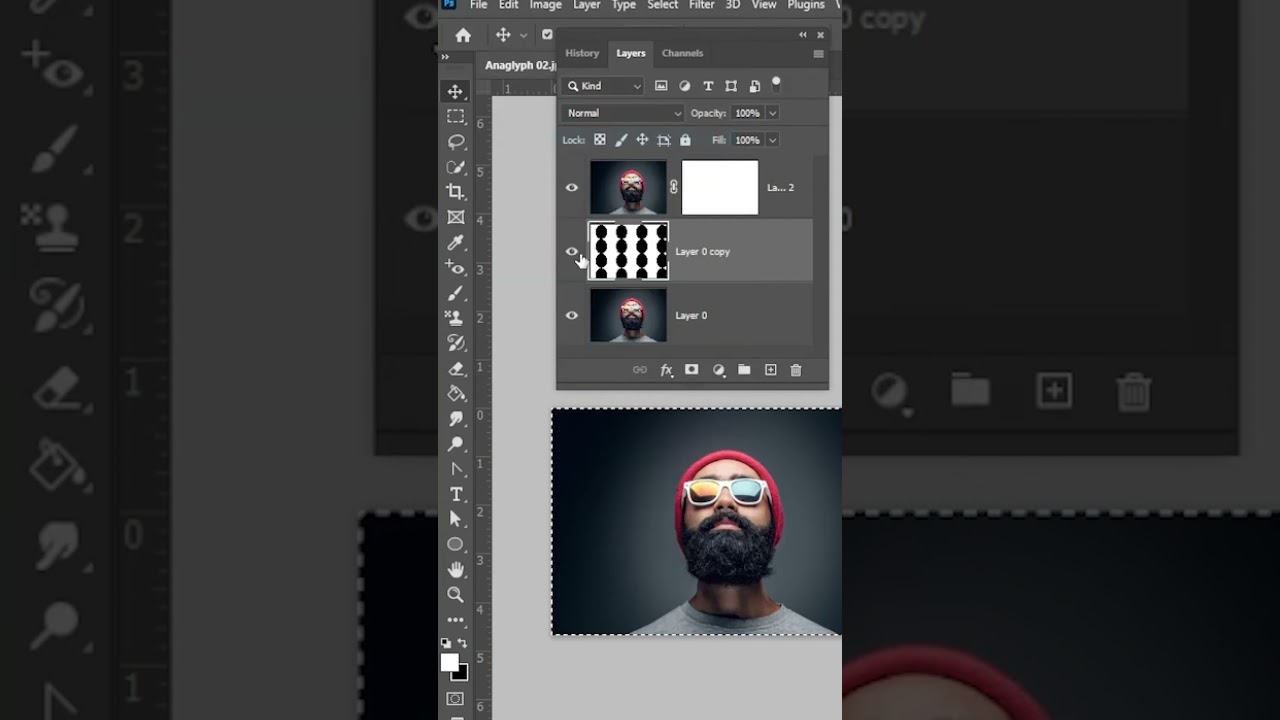Screen dimensions: 1280x720
Task: Create new fill or adjustment layer
Action: (718, 370)
